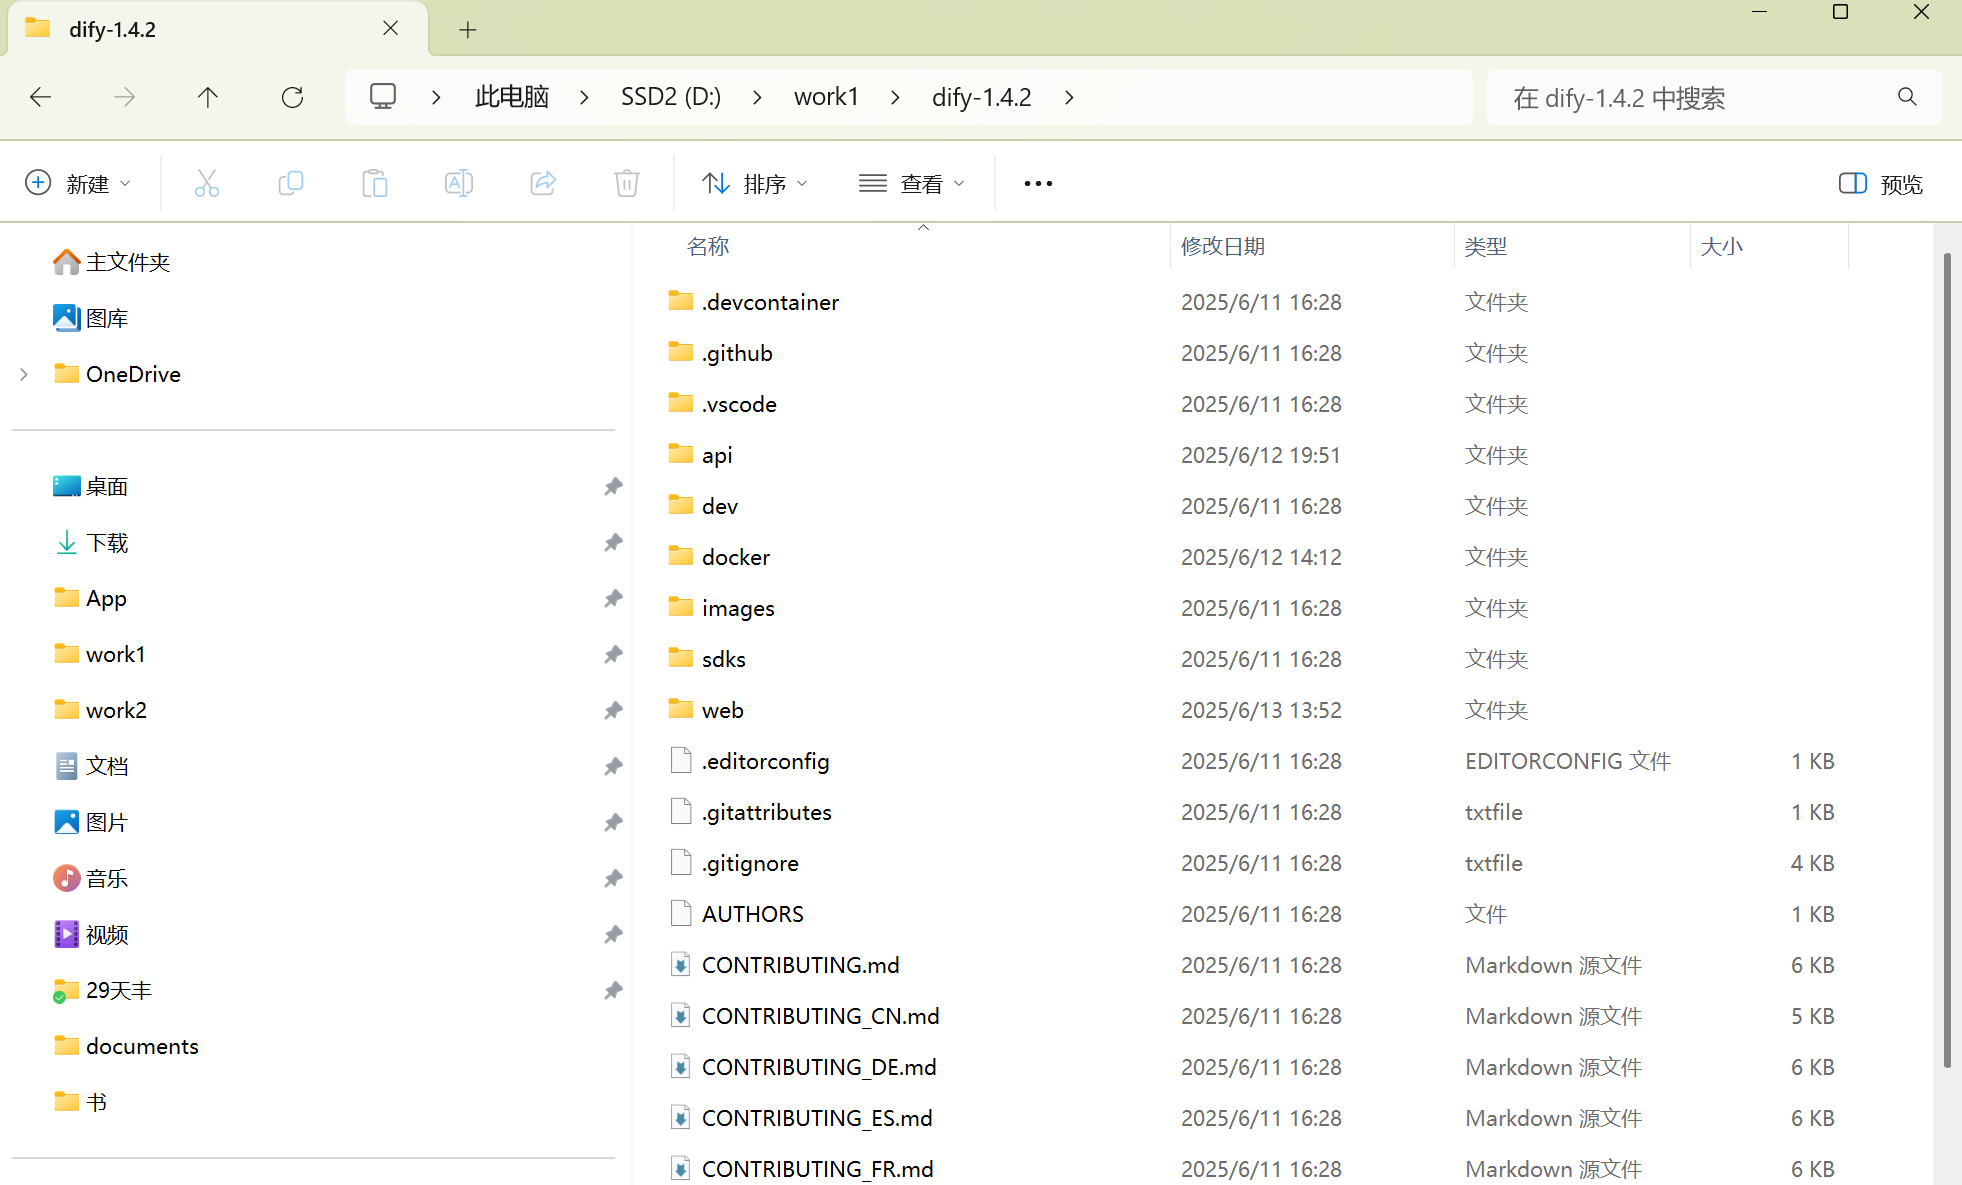The height and width of the screenshot is (1185, 1962).
Task: Unpin the 桌面 quick access entry
Action: [x=613, y=486]
